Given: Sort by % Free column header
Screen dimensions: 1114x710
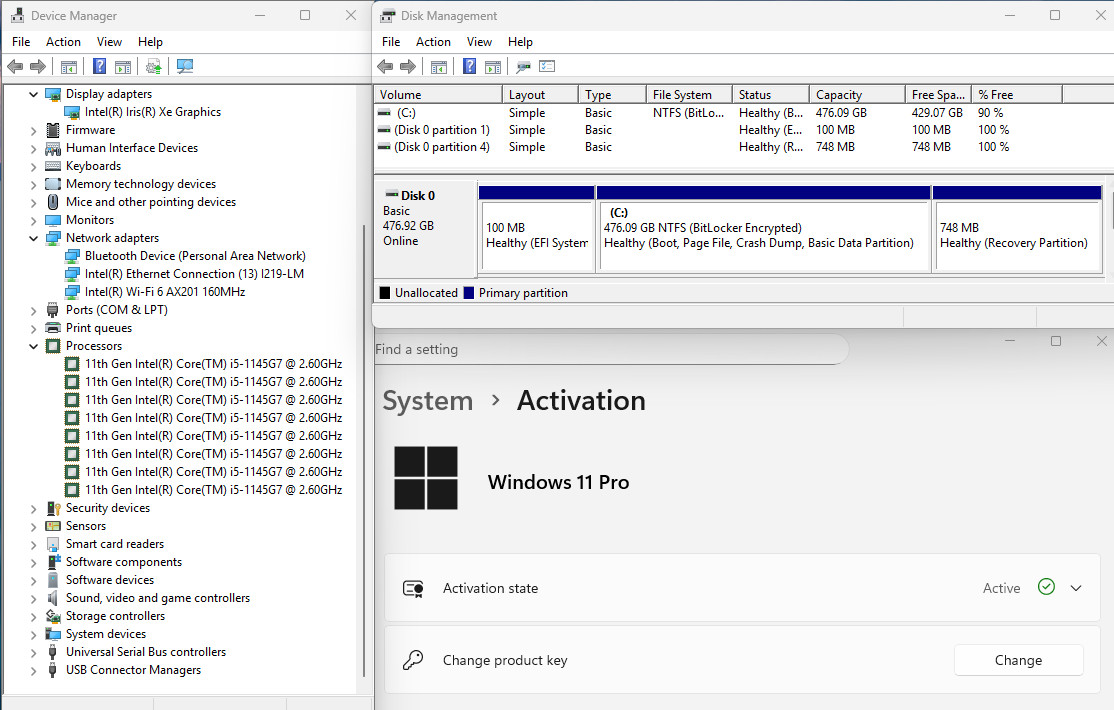Looking at the screenshot, I should coord(1017,95).
